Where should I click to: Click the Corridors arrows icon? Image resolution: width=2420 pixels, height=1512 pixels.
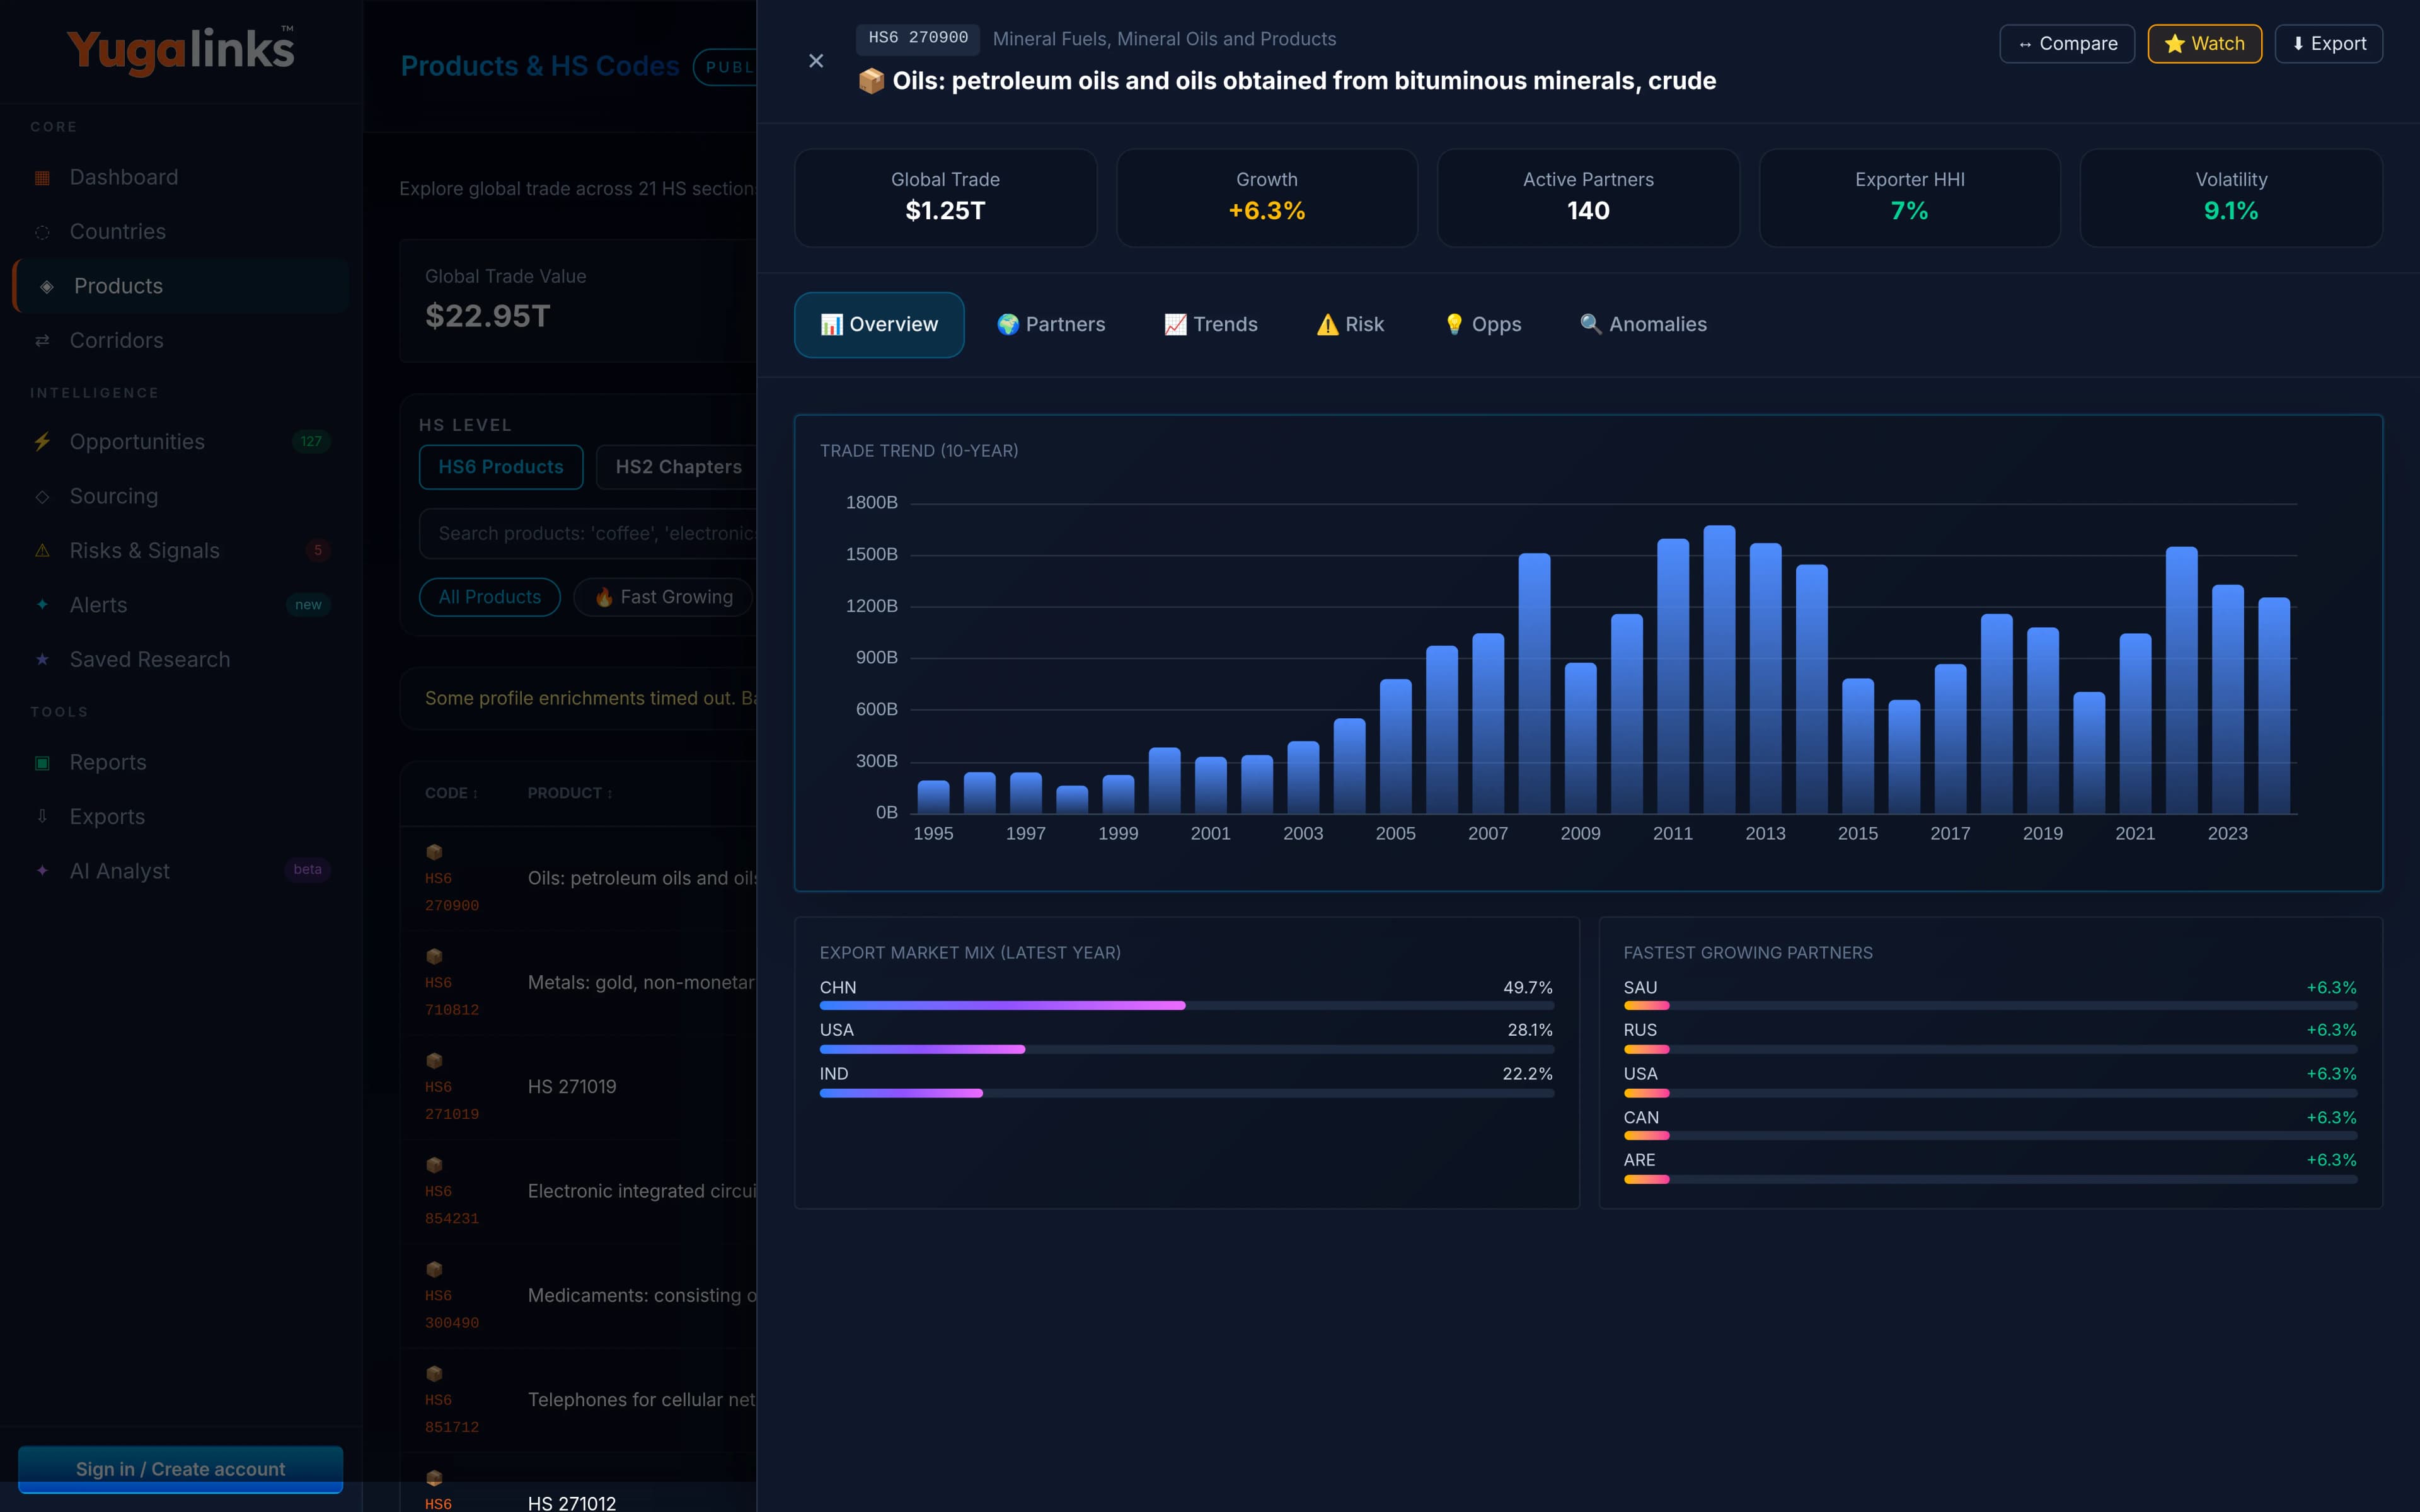pos(42,341)
